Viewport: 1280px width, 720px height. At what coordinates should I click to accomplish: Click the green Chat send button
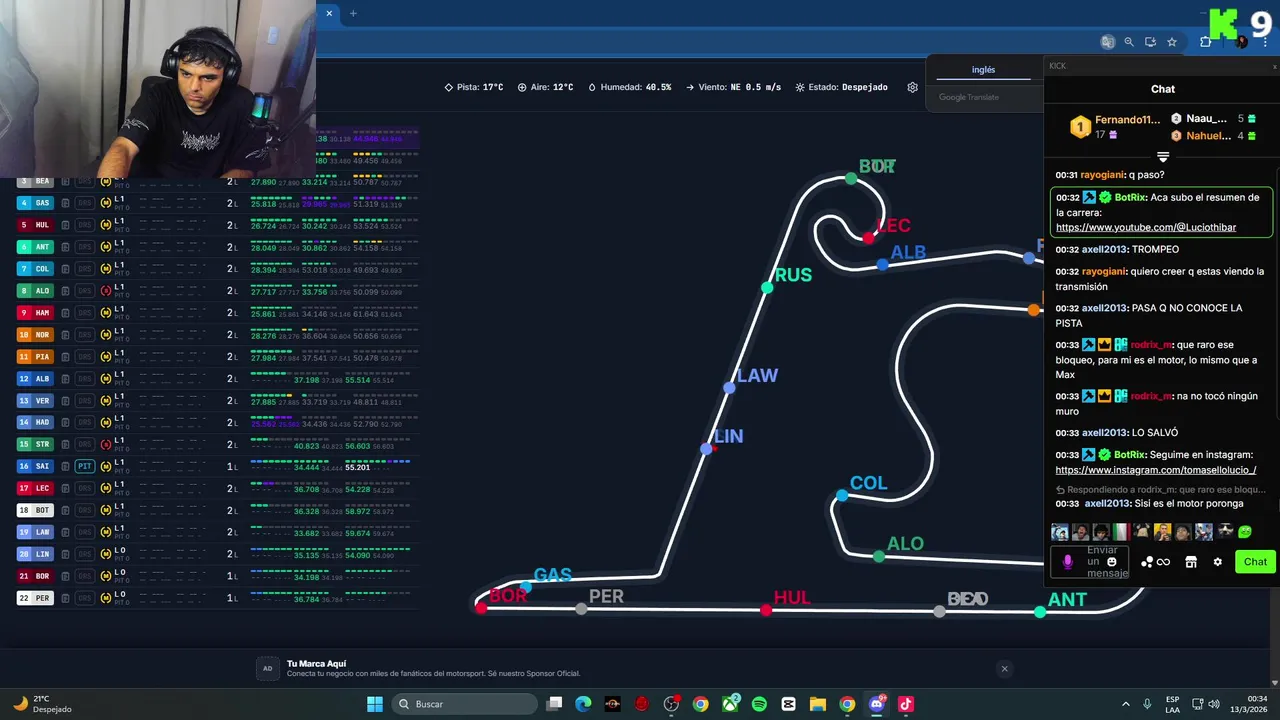pyautogui.click(x=1255, y=562)
